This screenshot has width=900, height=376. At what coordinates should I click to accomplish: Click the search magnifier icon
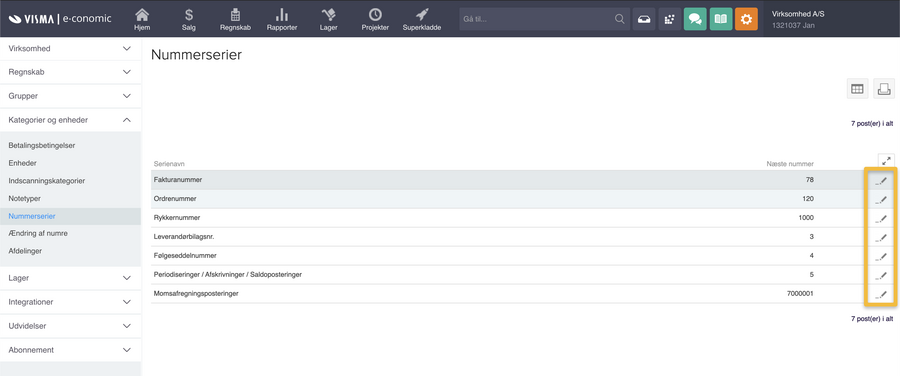pos(619,19)
